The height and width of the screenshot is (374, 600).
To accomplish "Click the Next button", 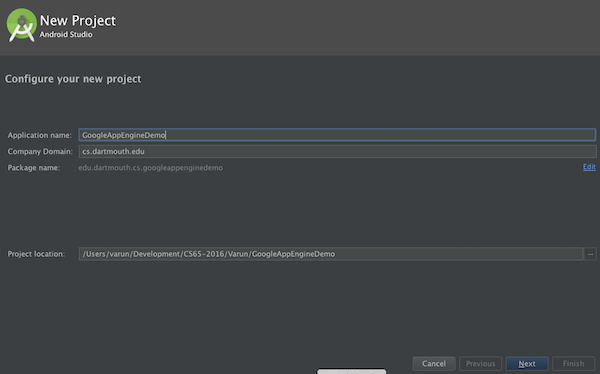I will click(527, 363).
